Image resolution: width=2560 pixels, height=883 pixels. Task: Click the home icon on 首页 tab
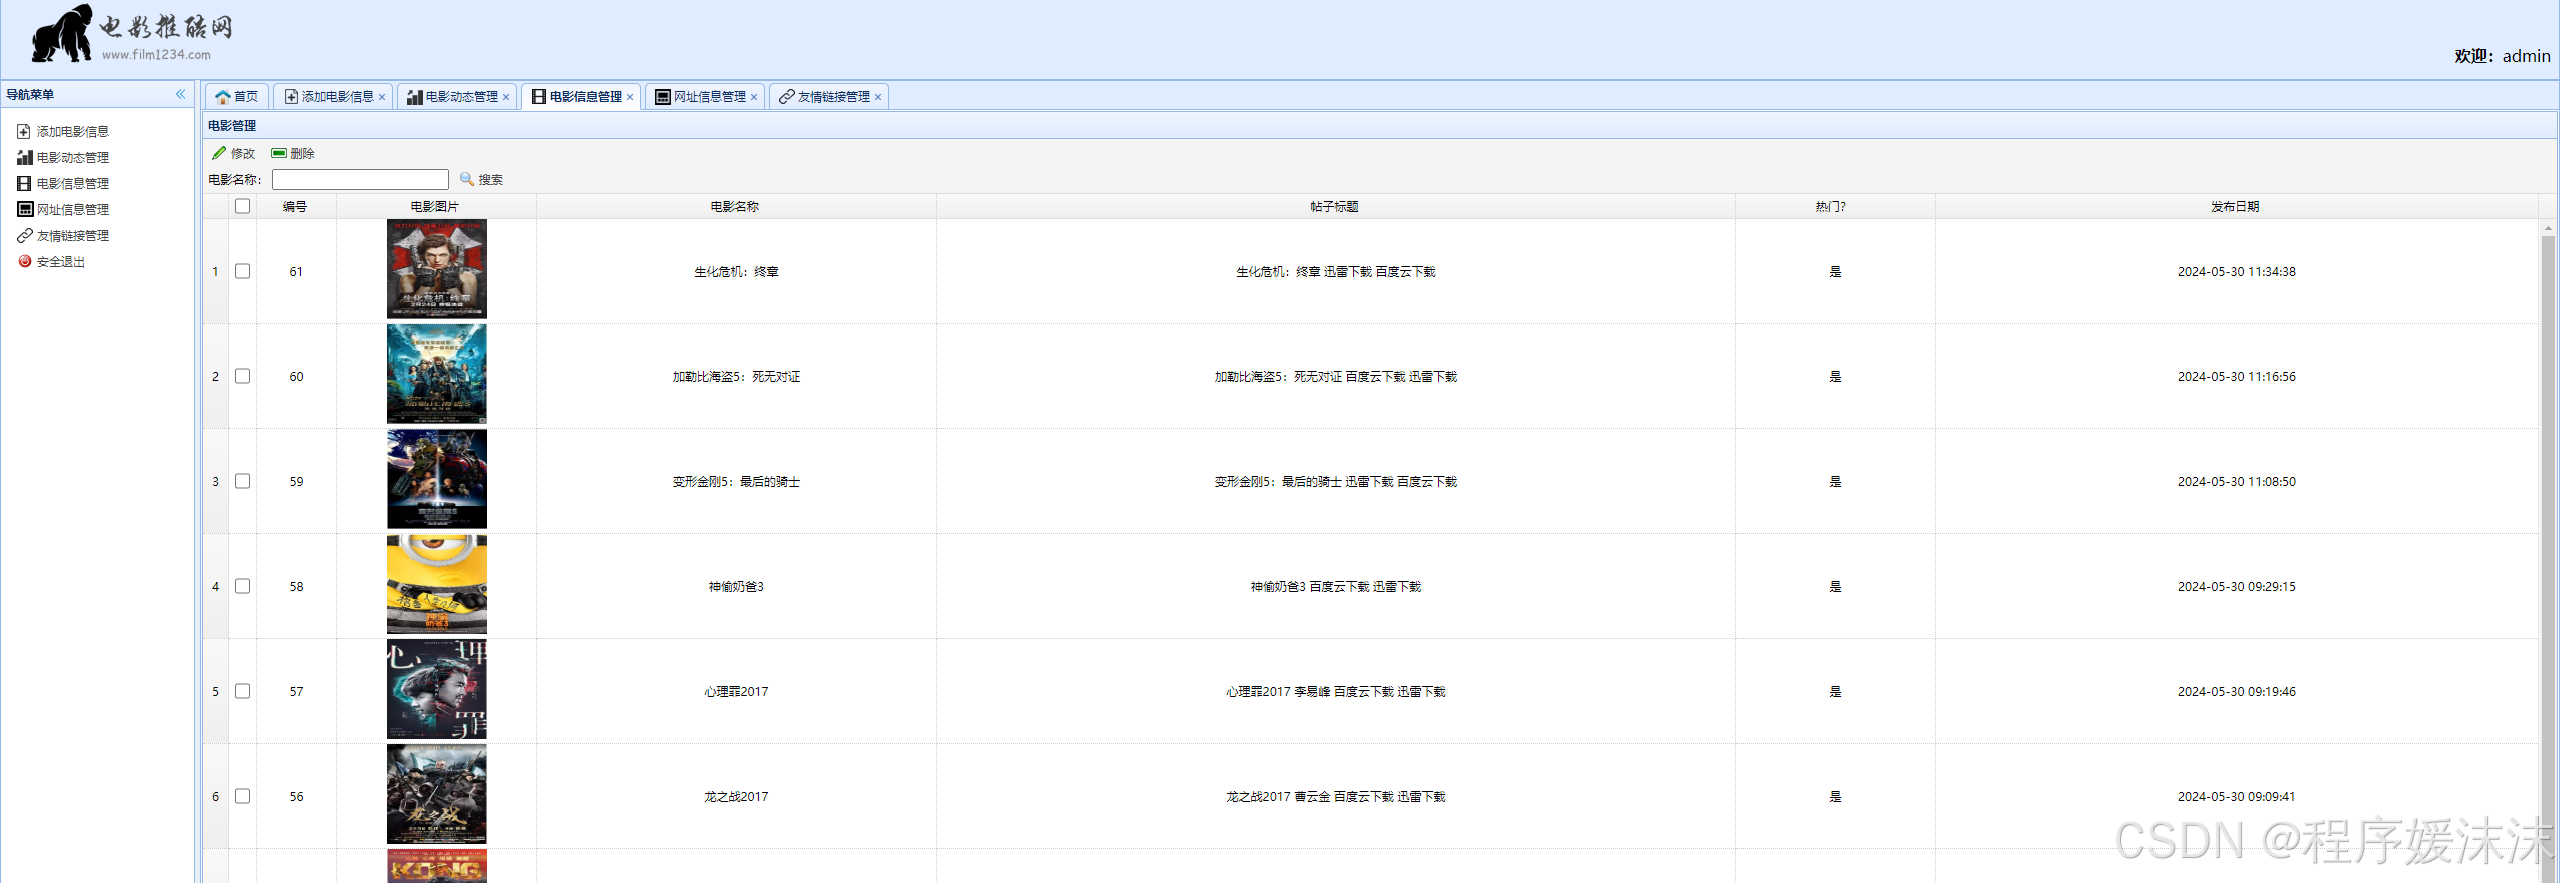pos(223,97)
